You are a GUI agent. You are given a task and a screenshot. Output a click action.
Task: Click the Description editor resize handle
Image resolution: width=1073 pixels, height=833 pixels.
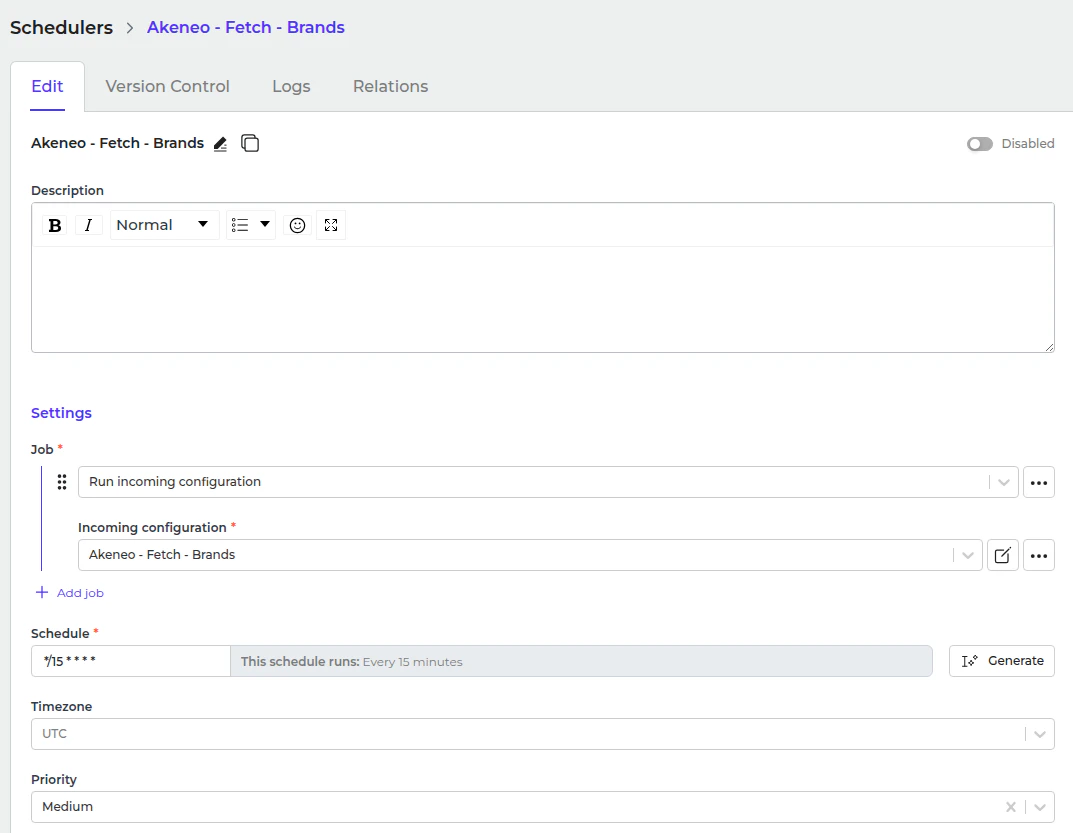click(x=1049, y=347)
